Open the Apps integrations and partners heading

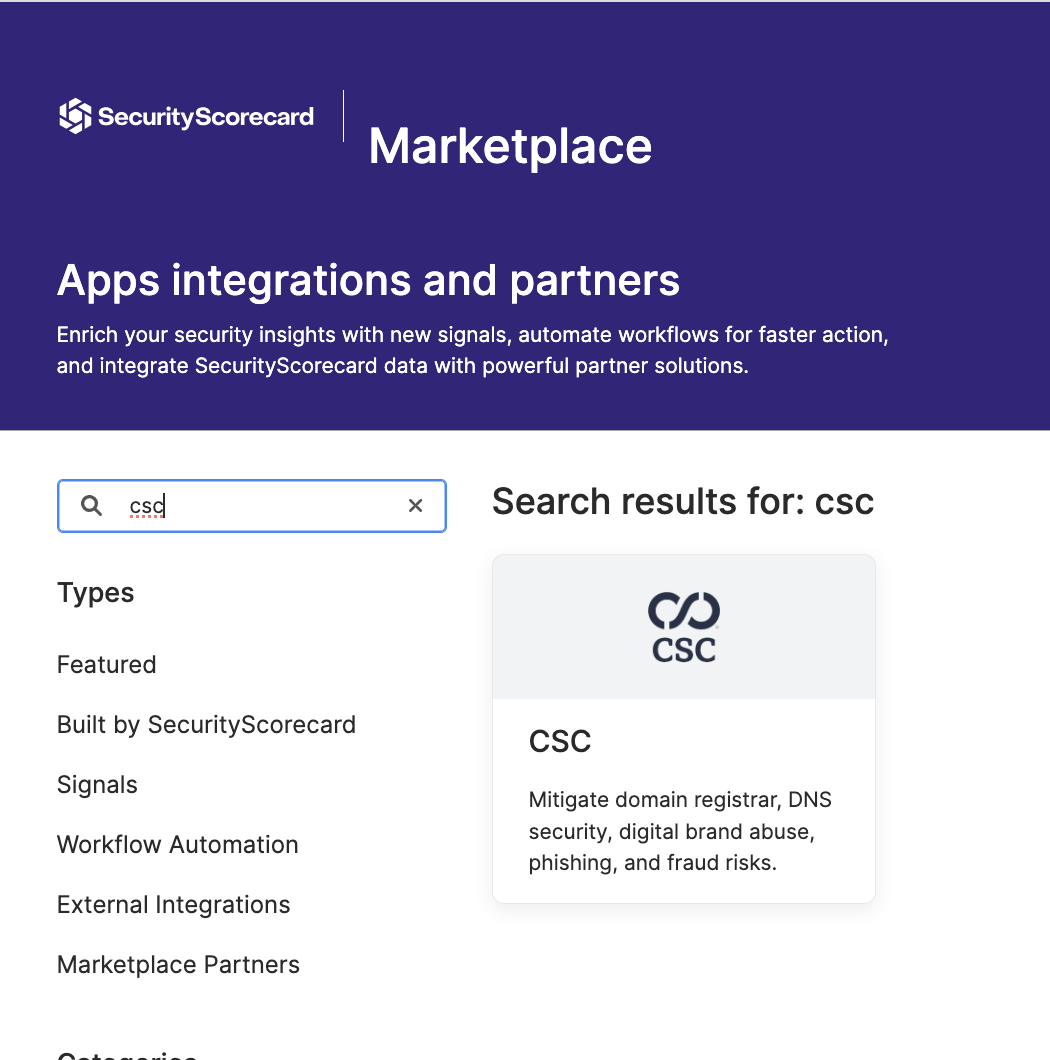coord(367,281)
